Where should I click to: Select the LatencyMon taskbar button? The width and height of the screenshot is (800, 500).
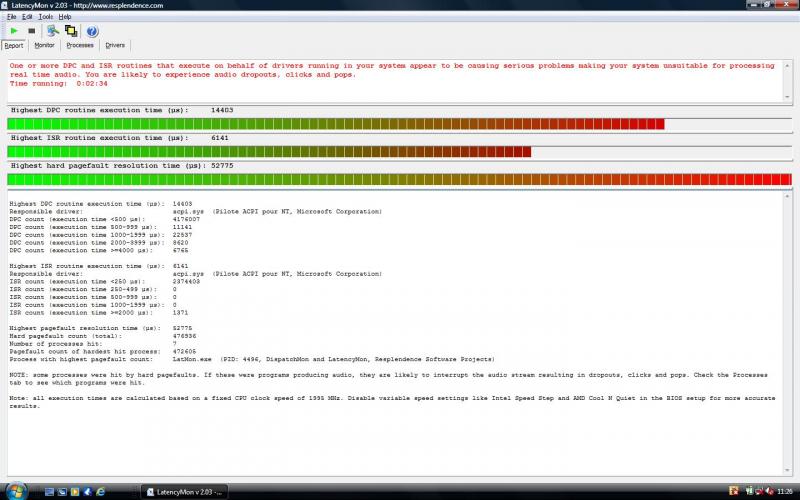click(184, 492)
